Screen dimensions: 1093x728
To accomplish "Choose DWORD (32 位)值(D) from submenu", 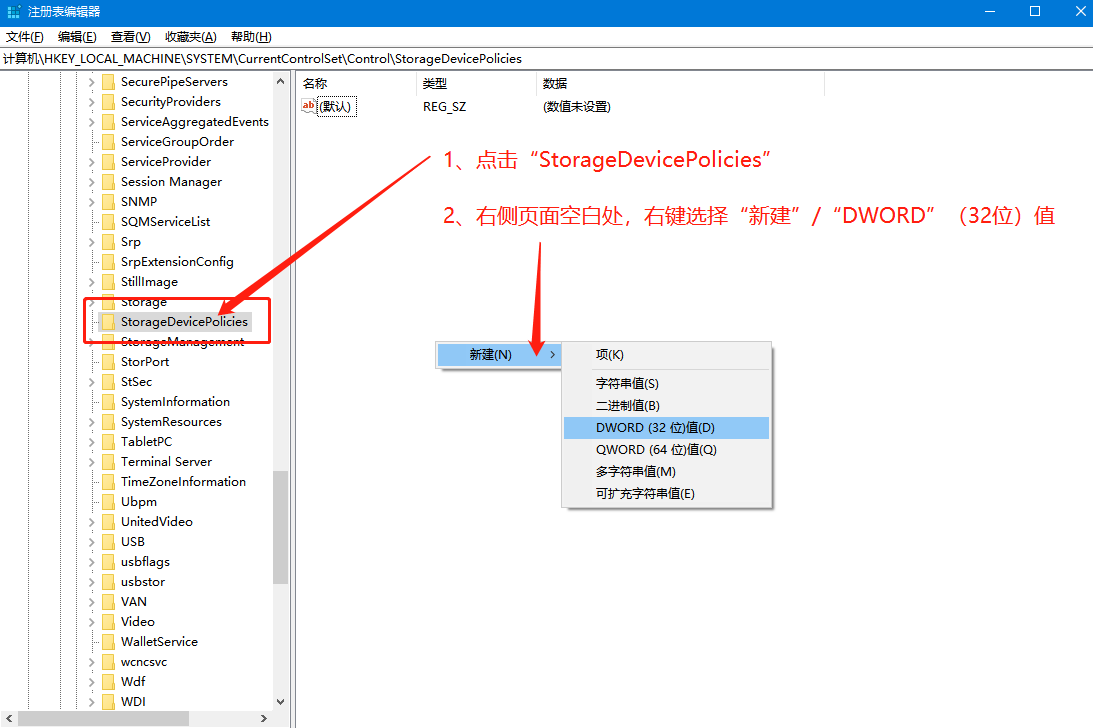I will tap(655, 428).
